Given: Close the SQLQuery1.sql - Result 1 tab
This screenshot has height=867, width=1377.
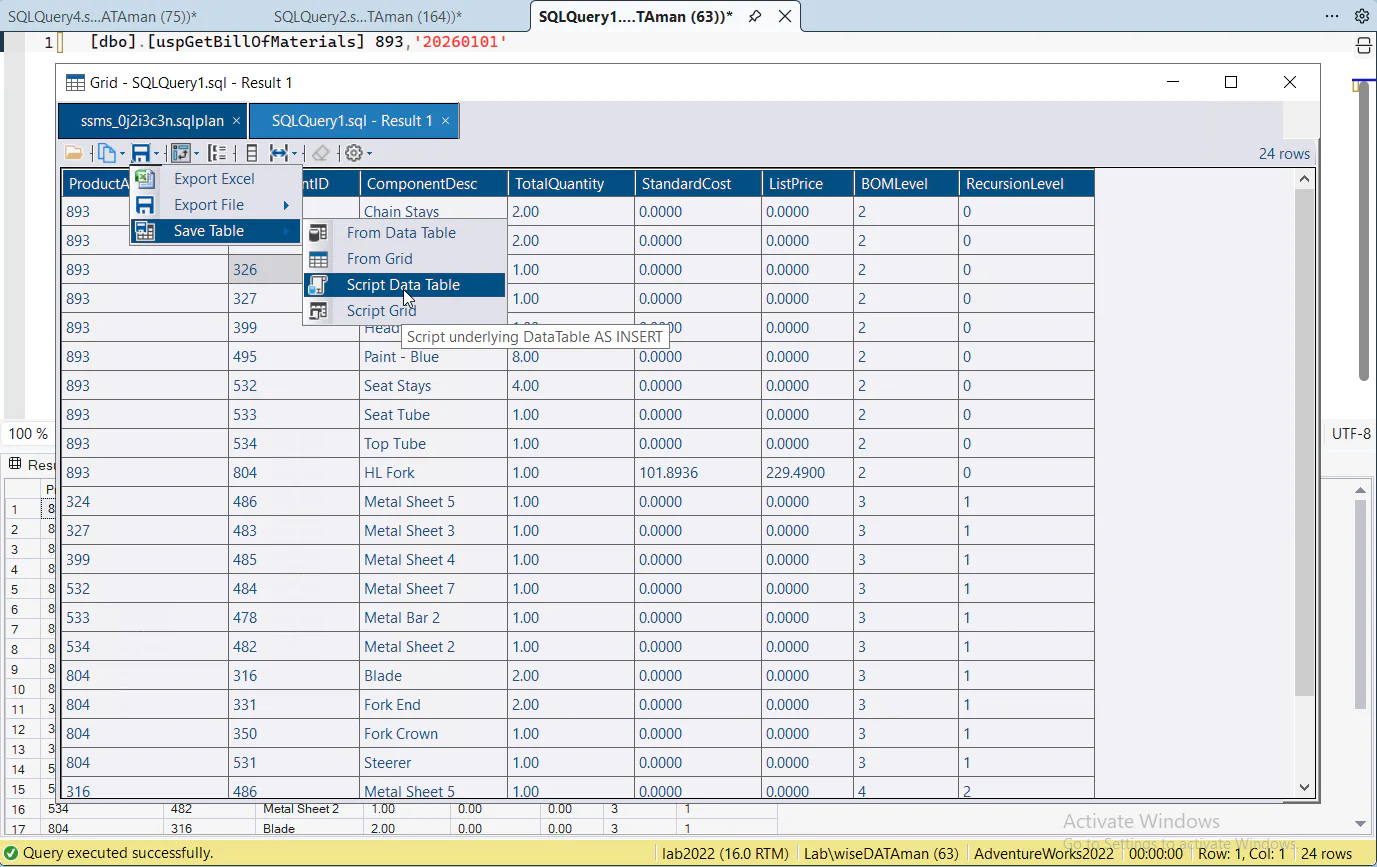Looking at the screenshot, I should (x=445, y=120).
